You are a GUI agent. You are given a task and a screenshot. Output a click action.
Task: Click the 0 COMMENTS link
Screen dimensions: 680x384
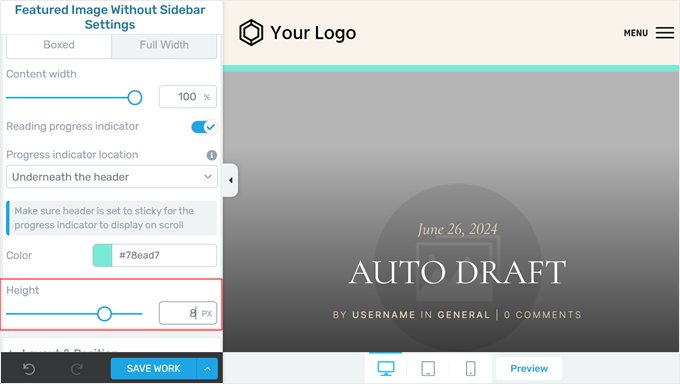click(543, 315)
